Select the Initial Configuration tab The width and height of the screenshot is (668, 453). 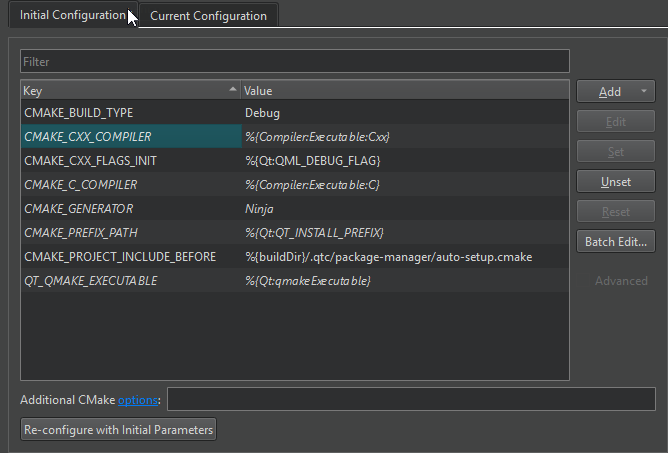click(x=72, y=16)
